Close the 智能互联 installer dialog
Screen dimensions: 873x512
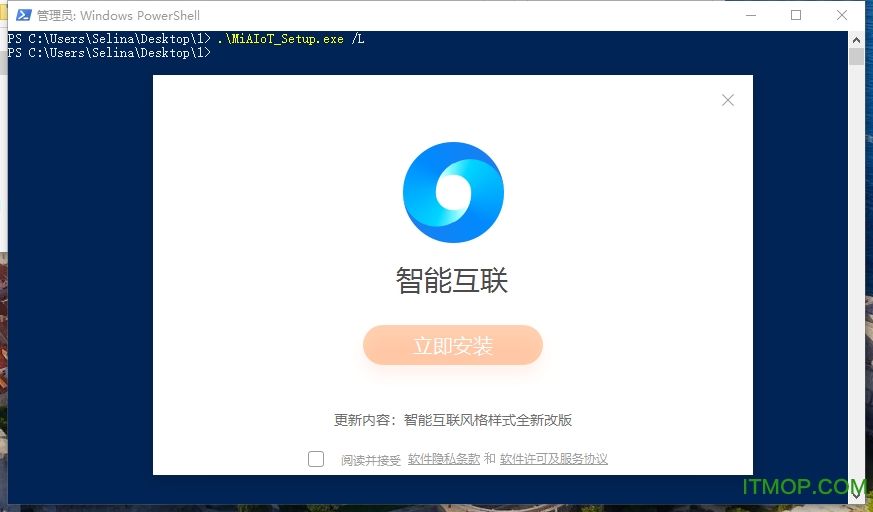tap(728, 100)
